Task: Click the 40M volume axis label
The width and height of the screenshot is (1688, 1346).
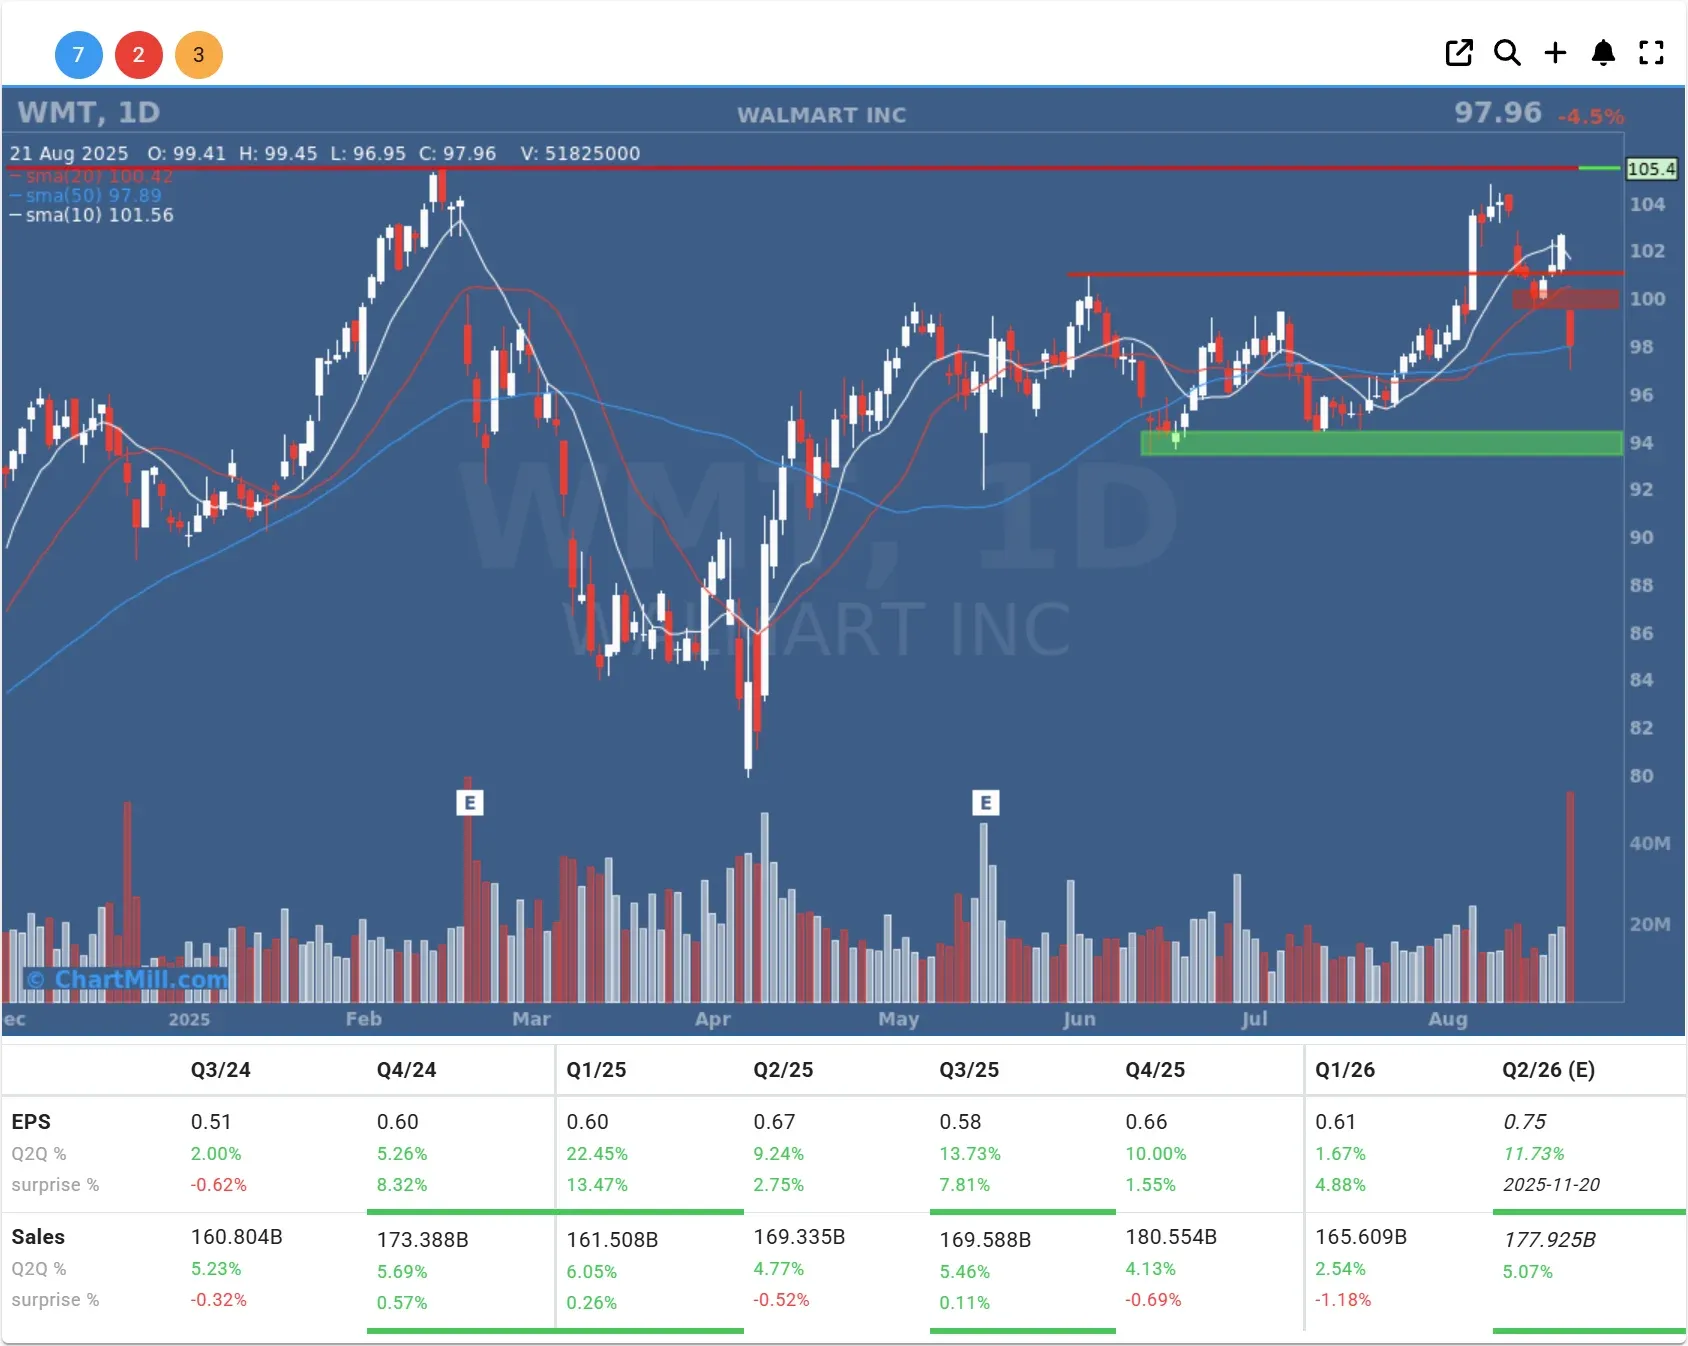Action: [x=1649, y=843]
